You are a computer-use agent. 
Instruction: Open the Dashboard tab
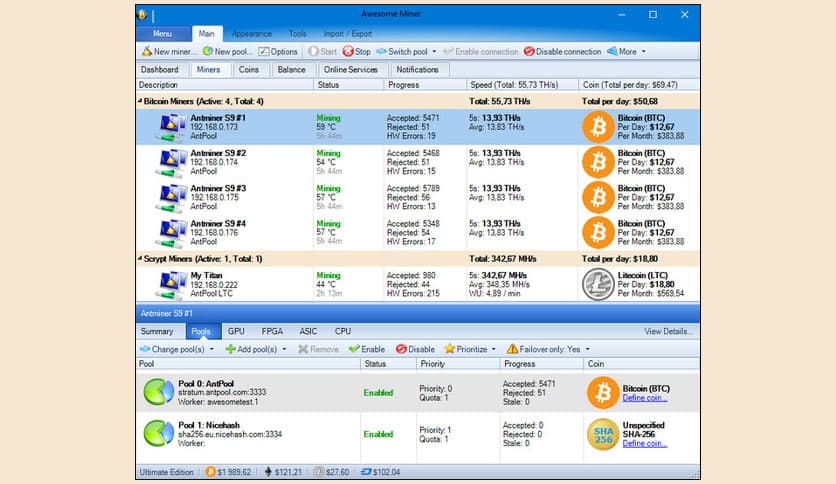tap(159, 69)
